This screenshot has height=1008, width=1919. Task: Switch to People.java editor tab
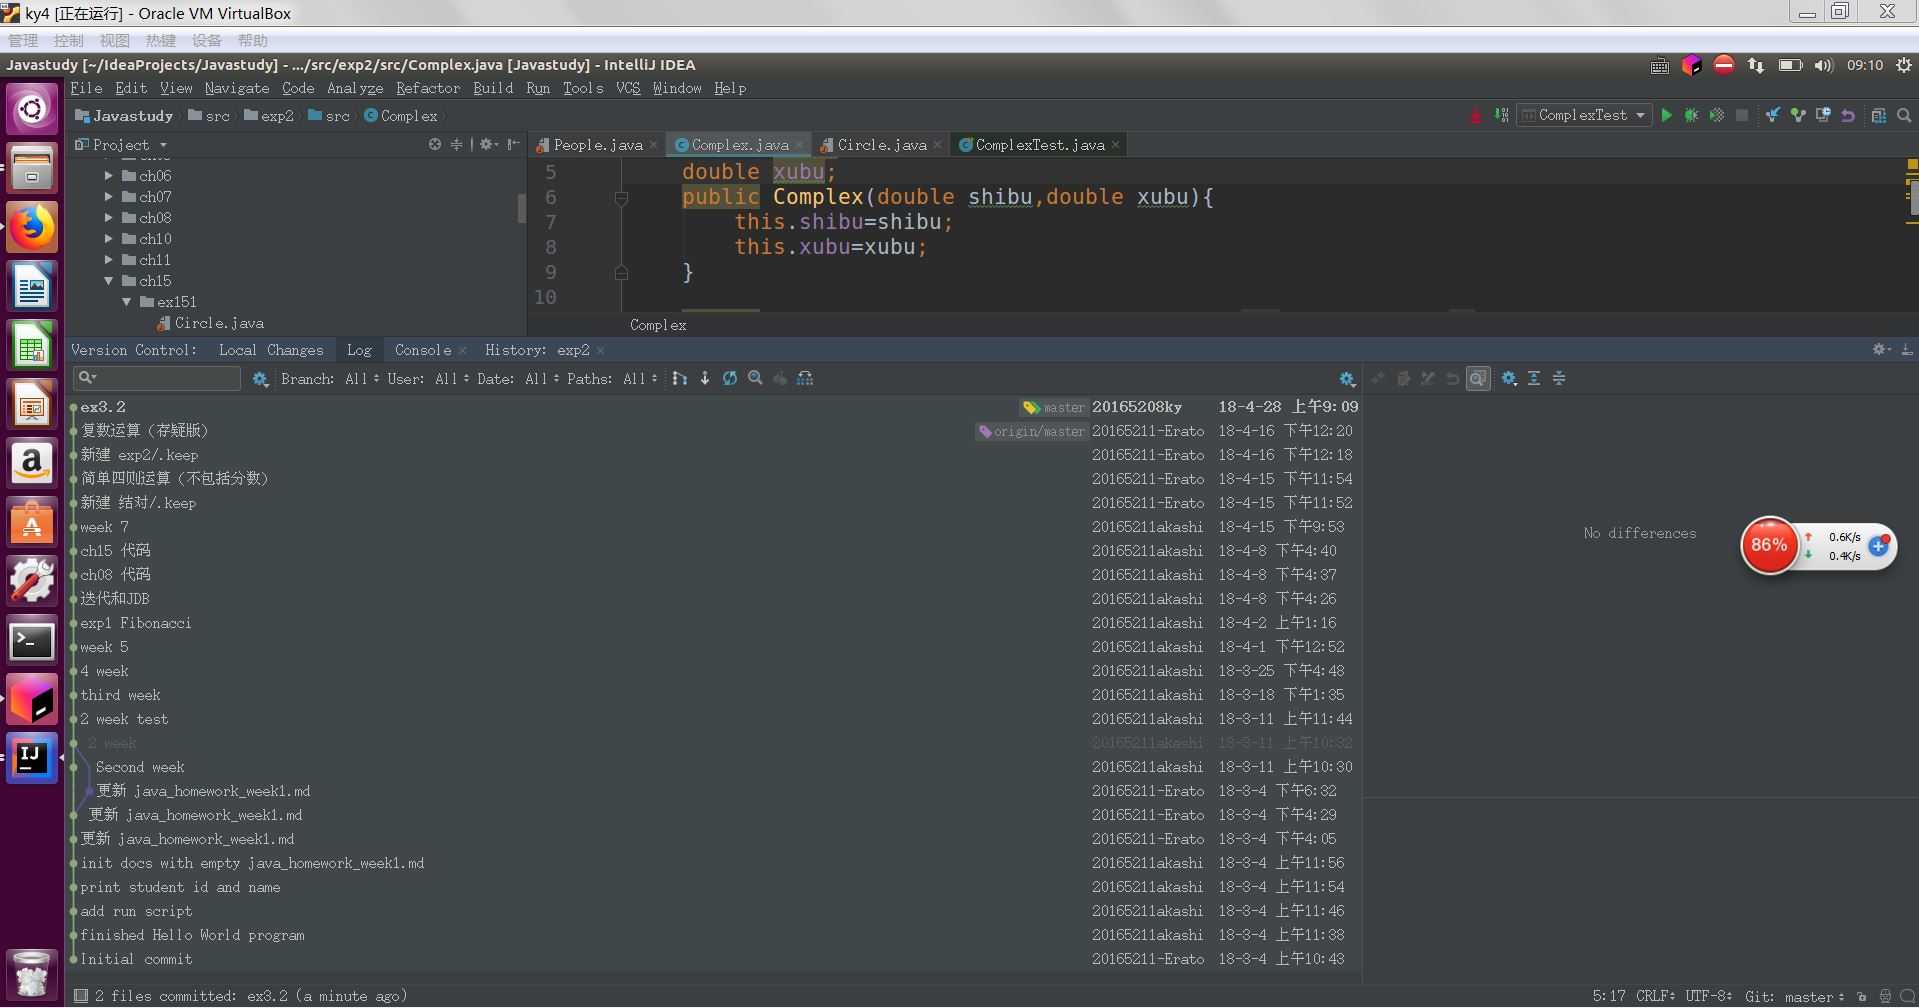click(x=598, y=145)
